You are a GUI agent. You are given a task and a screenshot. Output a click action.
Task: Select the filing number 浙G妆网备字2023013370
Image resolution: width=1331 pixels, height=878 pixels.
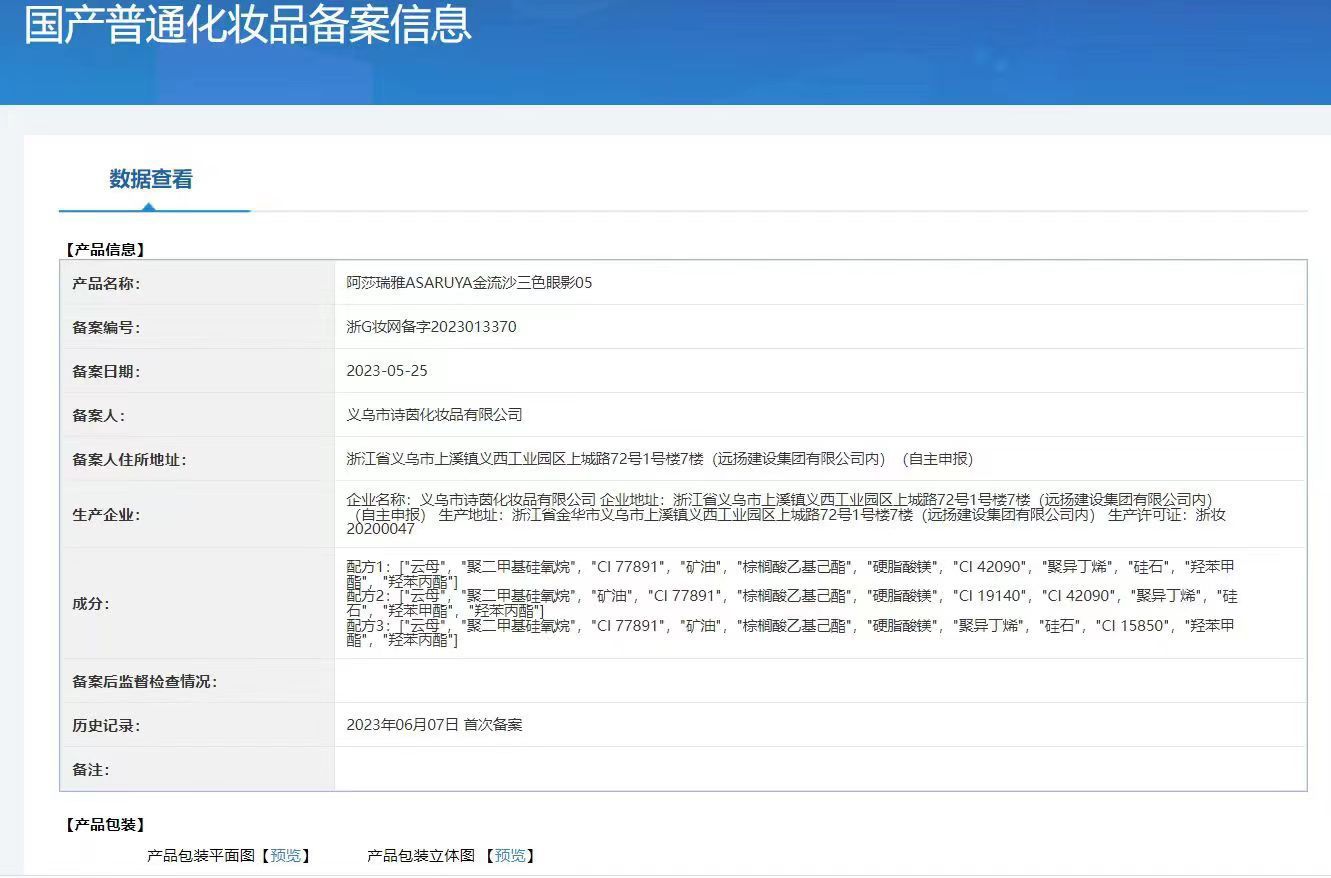point(431,327)
